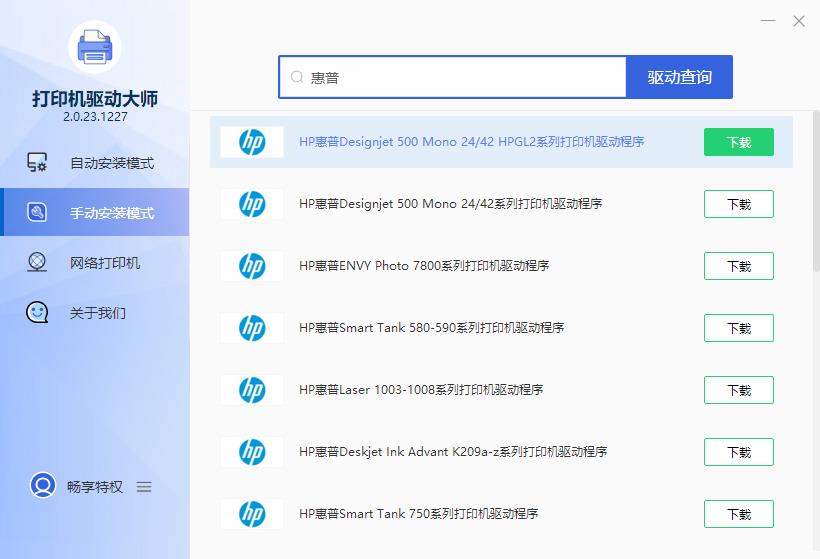The height and width of the screenshot is (559, 820).
Task: Focus the search field containing 惠普
Action: pyautogui.click(x=452, y=77)
